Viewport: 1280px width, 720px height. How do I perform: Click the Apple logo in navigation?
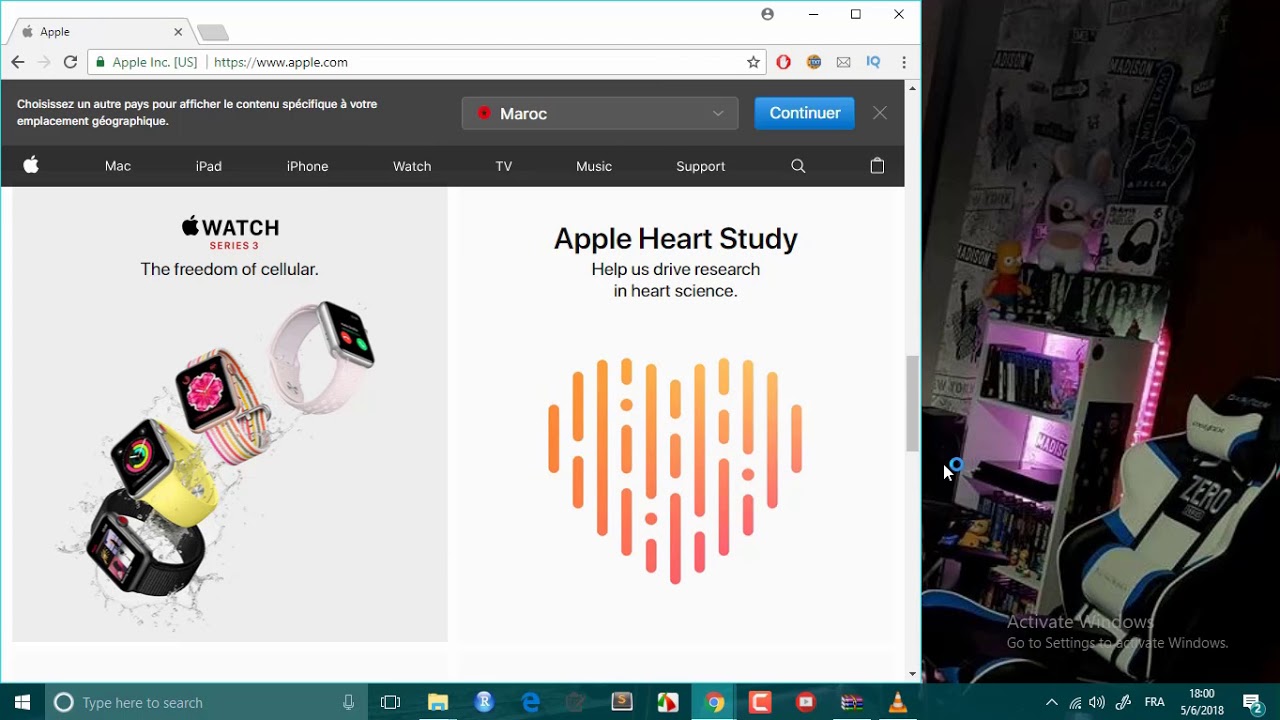click(x=31, y=166)
